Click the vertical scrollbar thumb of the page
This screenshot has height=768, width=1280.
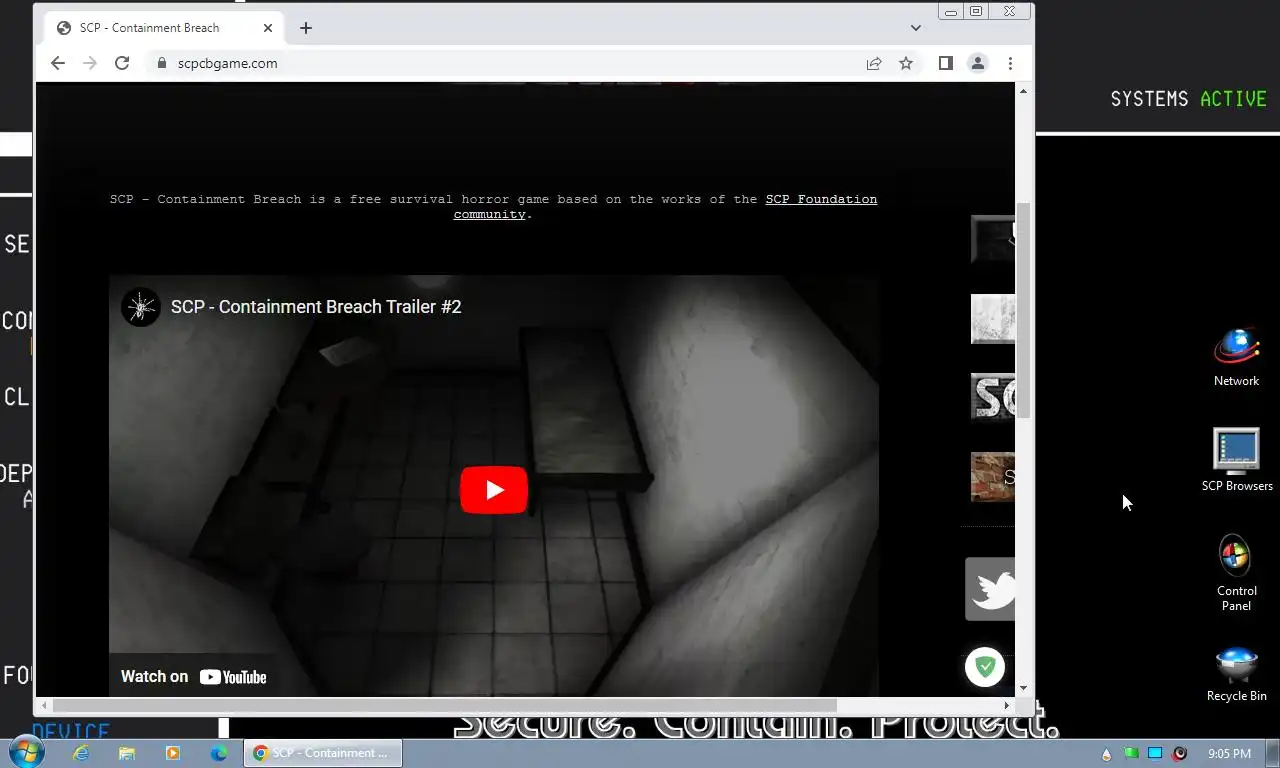coord(1023,310)
